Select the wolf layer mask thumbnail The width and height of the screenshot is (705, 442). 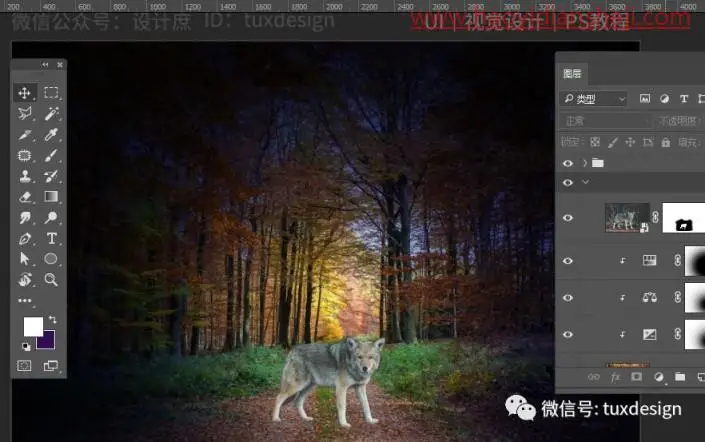[x=683, y=217]
